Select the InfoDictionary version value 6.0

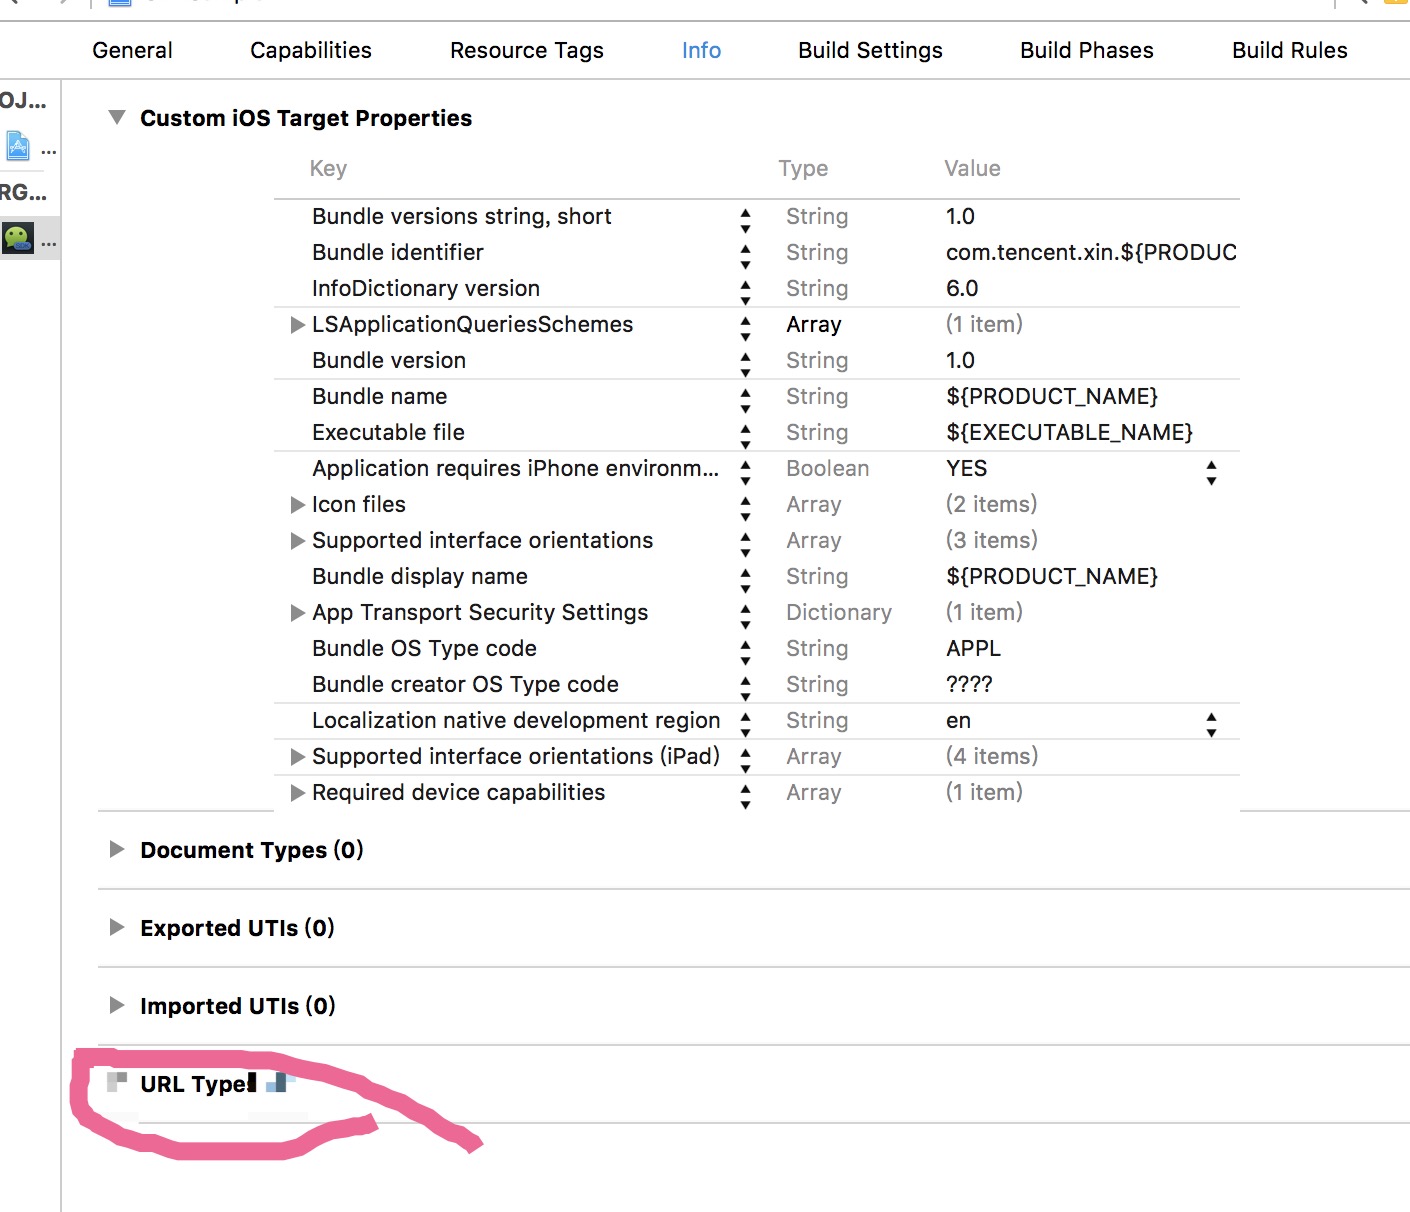(962, 288)
